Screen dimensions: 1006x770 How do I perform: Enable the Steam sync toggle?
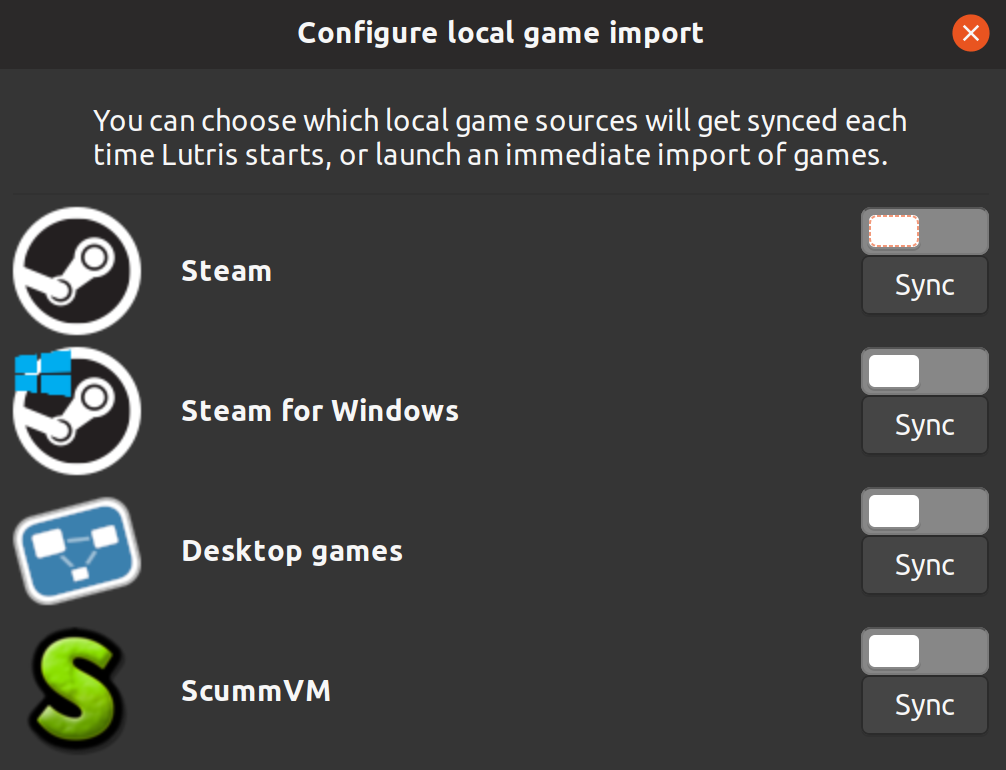click(923, 231)
